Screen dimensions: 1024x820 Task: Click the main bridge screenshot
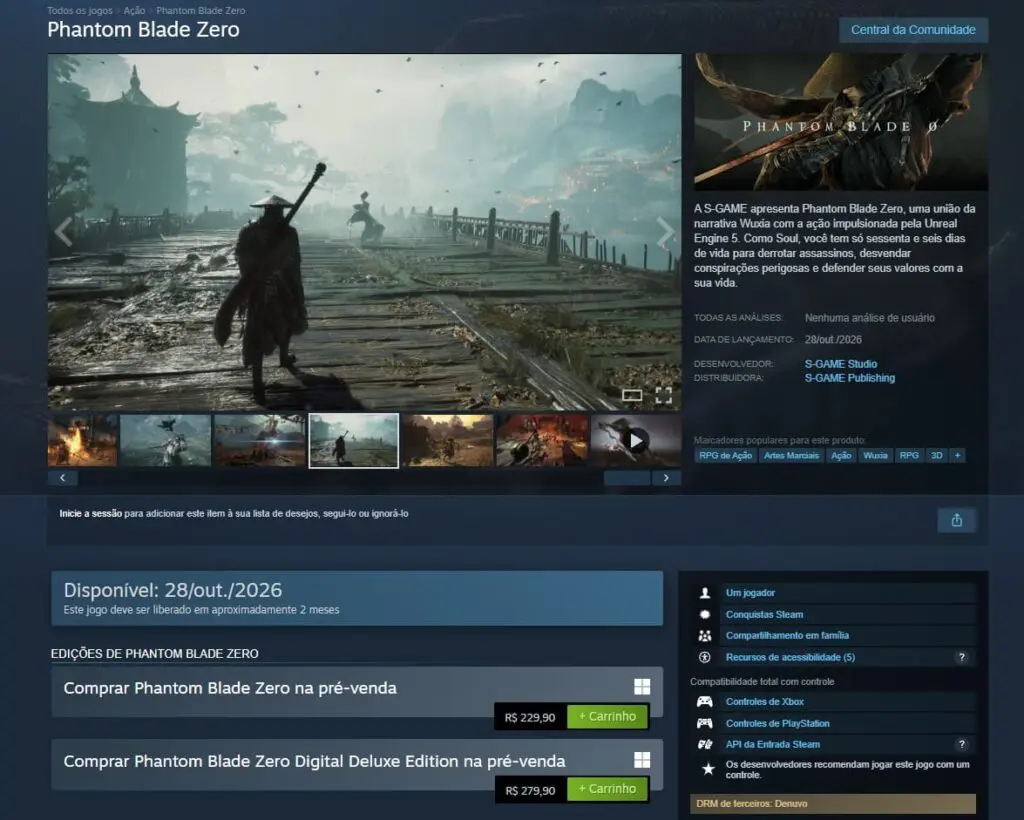364,232
